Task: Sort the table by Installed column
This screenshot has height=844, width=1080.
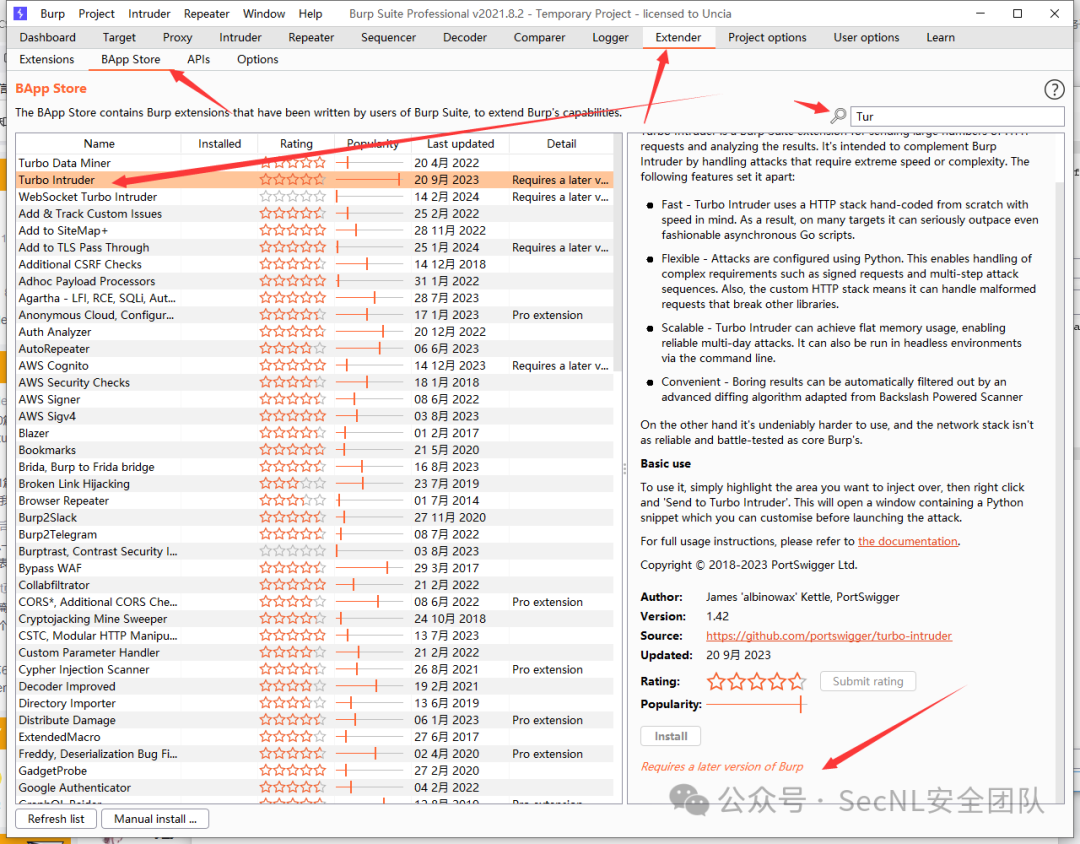Action: 219,143
